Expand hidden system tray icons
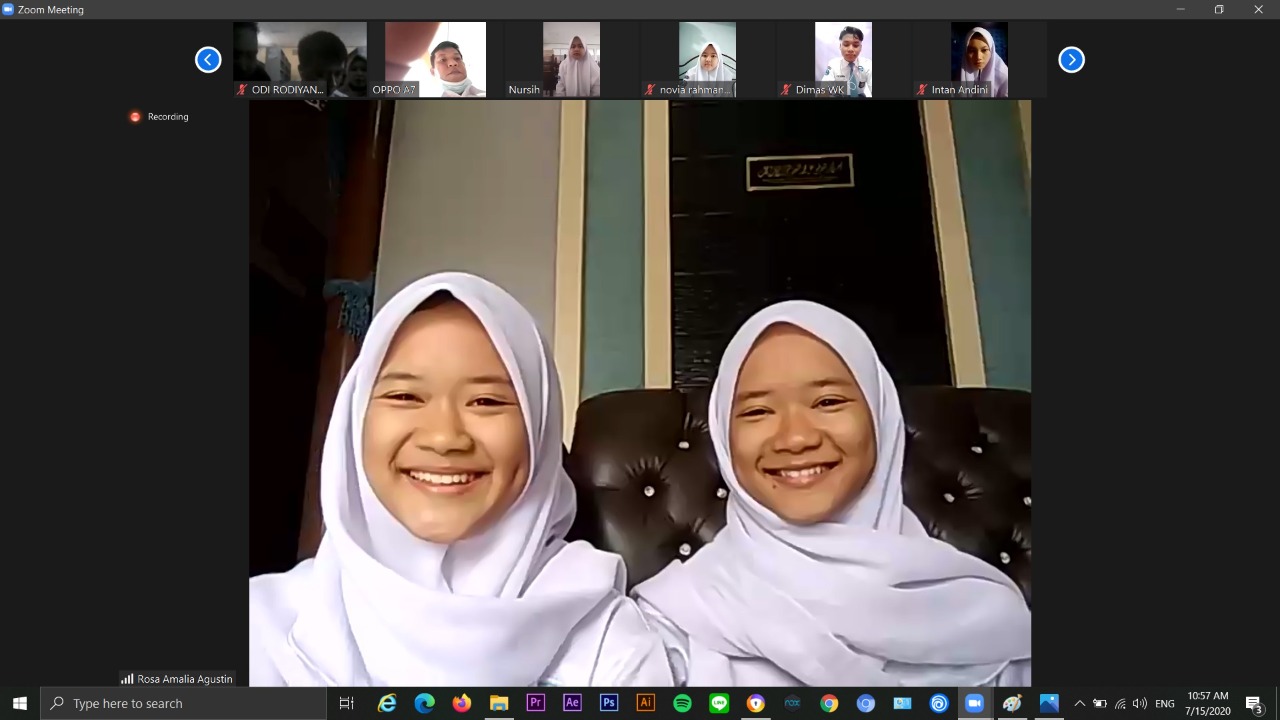Viewport: 1280px width, 720px height. pyautogui.click(x=1079, y=703)
